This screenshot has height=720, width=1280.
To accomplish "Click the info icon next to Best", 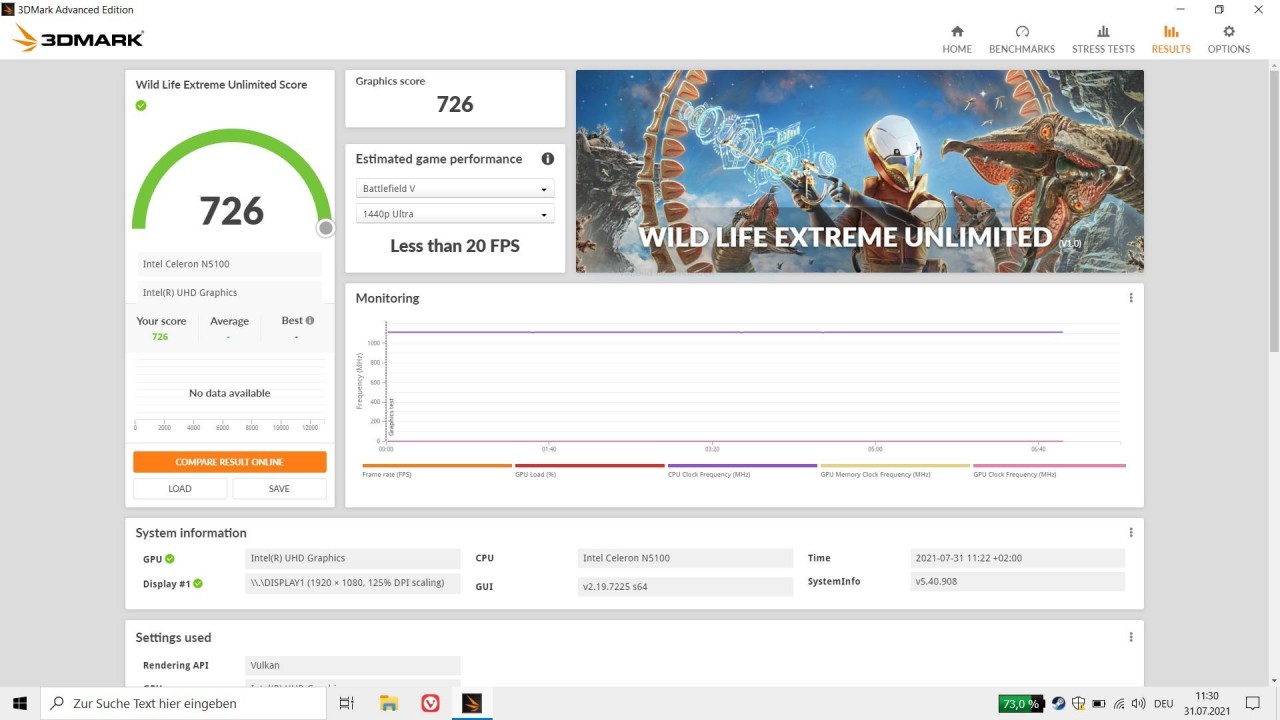I will (310, 320).
